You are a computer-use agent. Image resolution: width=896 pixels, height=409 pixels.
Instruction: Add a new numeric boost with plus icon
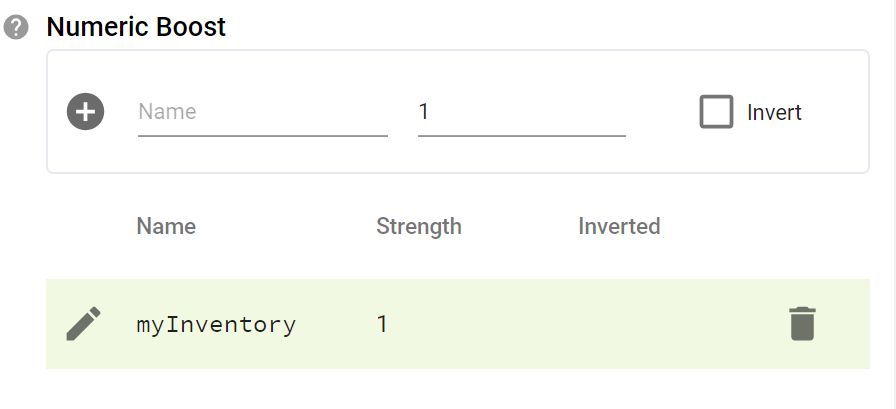[x=86, y=111]
